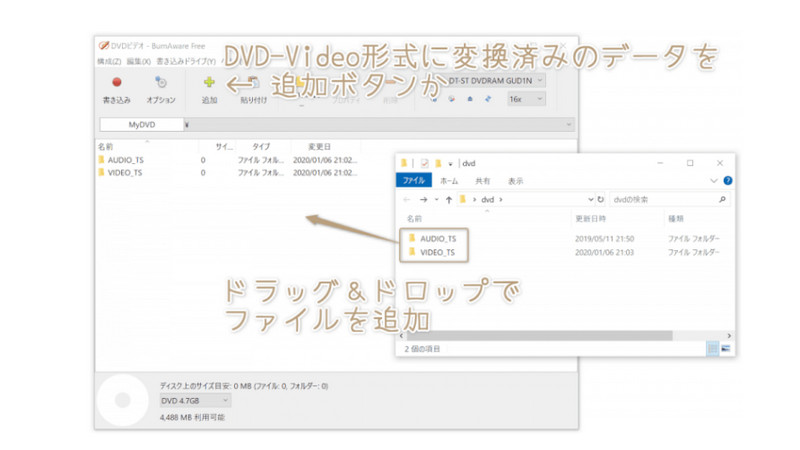
Task: Switch to the 共有 ribbon tab
Action: click(x=483, y=181)
